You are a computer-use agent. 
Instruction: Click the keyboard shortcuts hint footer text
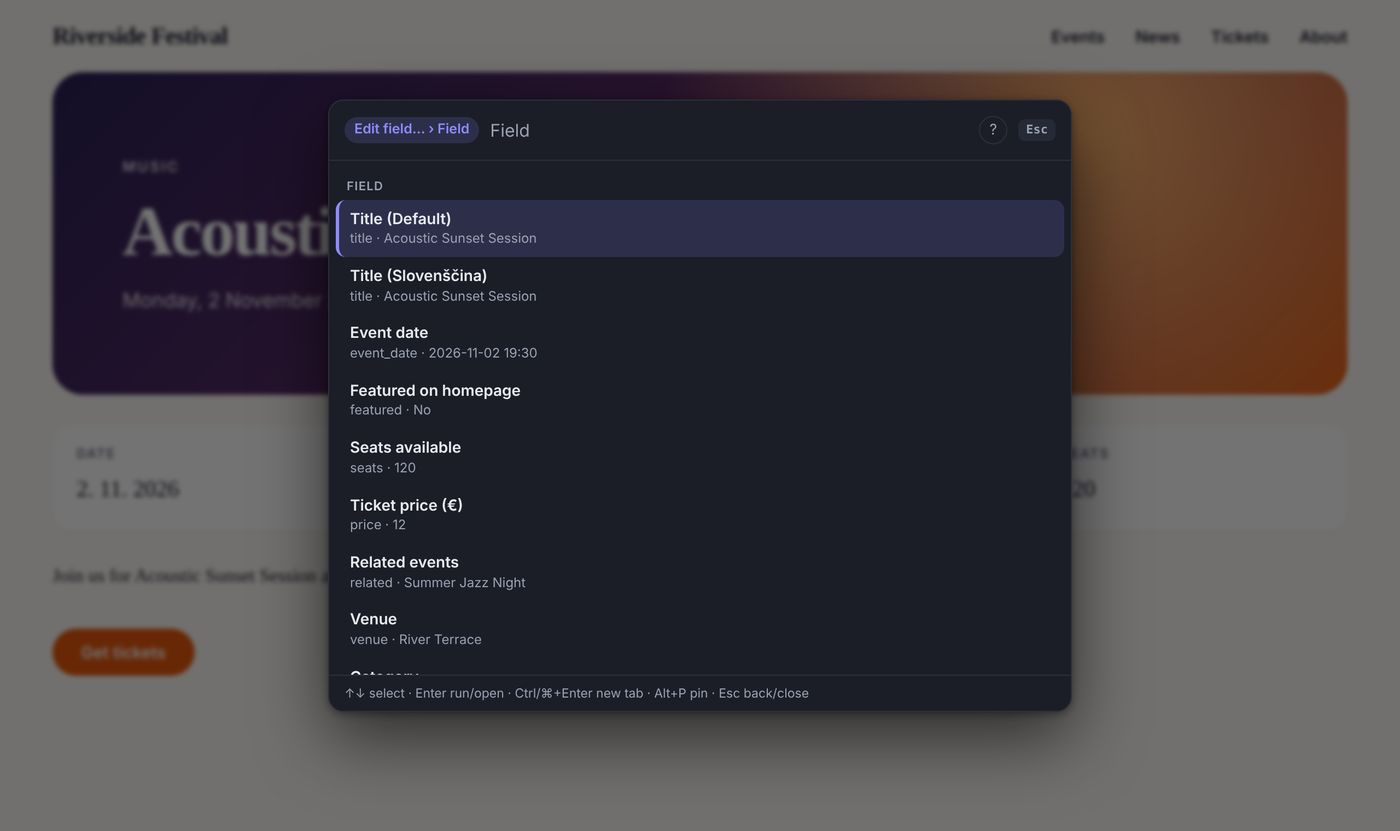(577, 693)
